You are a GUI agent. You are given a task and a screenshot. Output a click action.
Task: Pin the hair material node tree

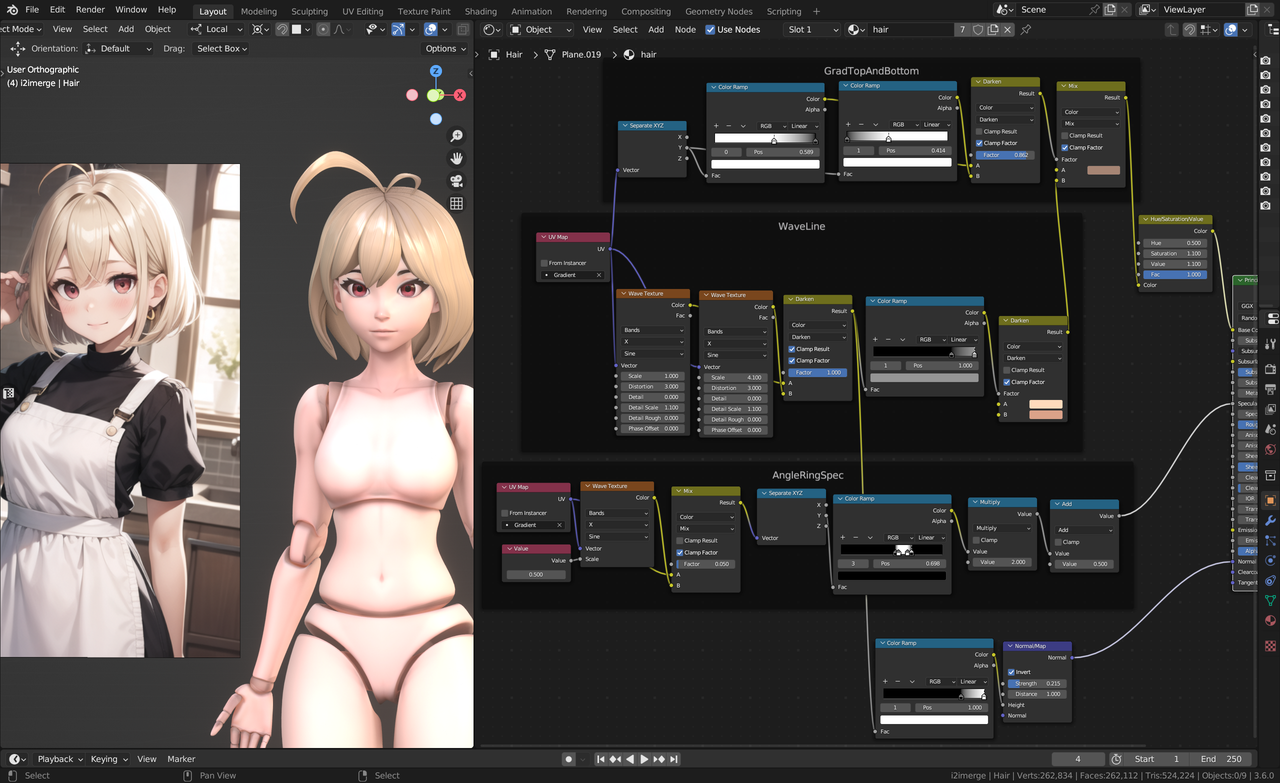1026,30
